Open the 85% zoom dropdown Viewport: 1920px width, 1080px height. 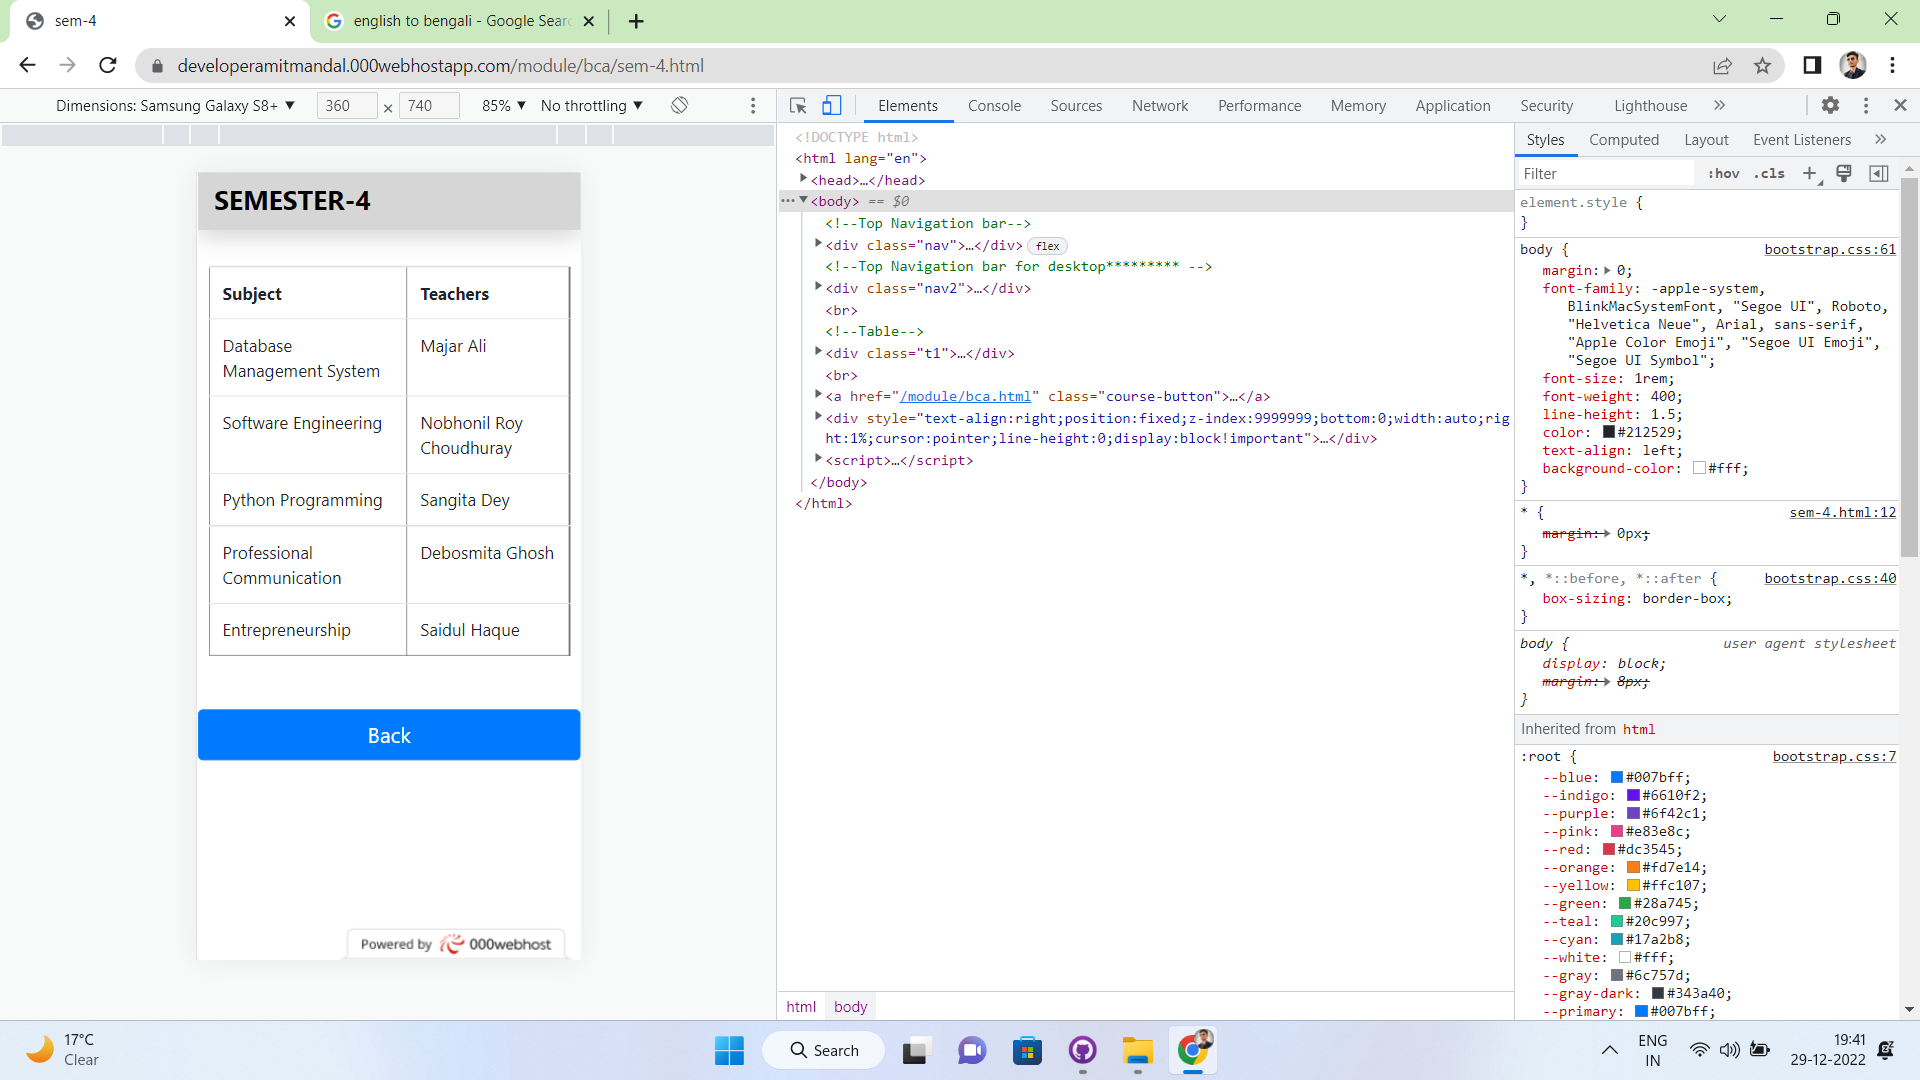coord(504,105)
